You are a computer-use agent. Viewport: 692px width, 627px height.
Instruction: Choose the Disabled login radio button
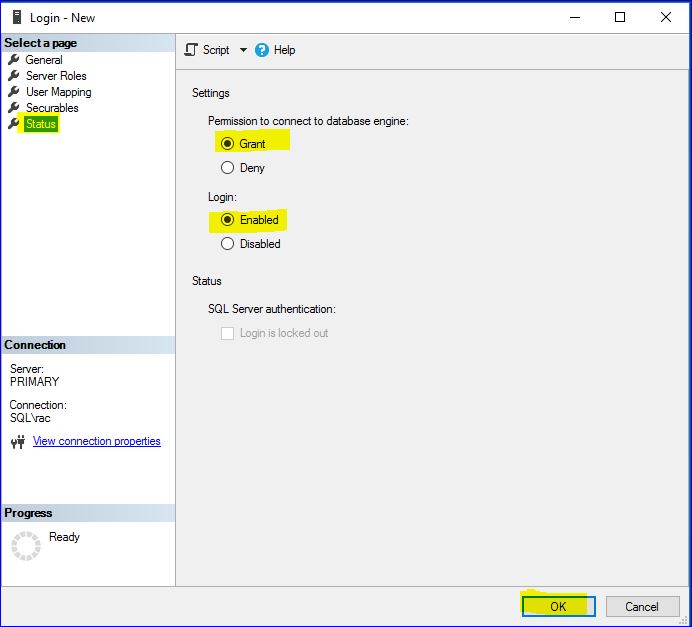coord(227,244)
